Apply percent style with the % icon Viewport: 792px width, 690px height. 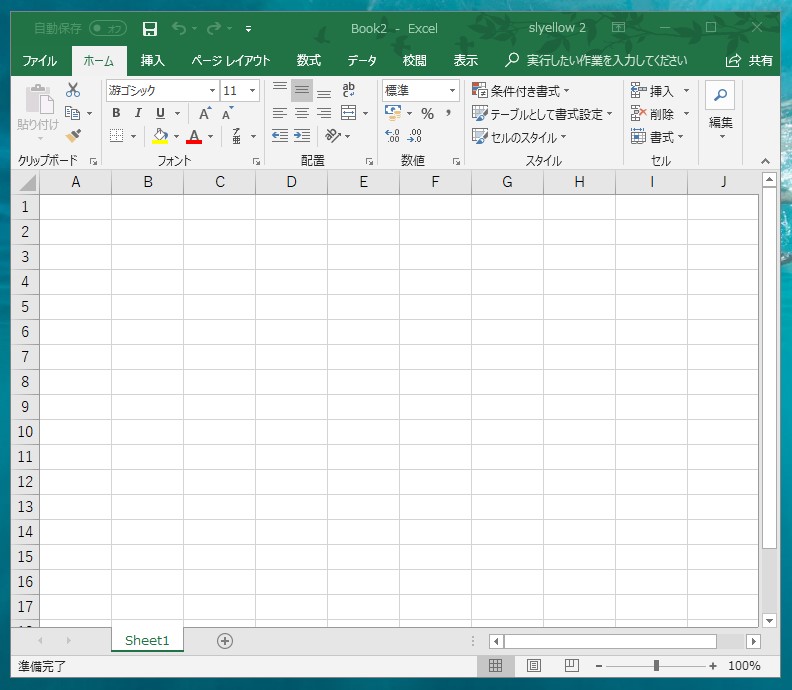click(x=427, y=114)
